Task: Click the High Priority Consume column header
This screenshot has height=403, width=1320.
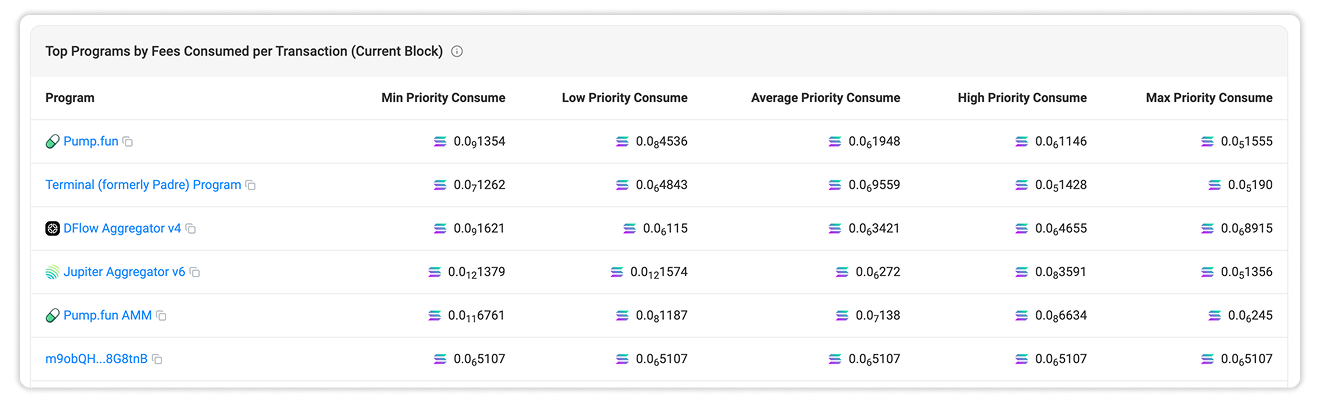Action: pos(1022,98)
